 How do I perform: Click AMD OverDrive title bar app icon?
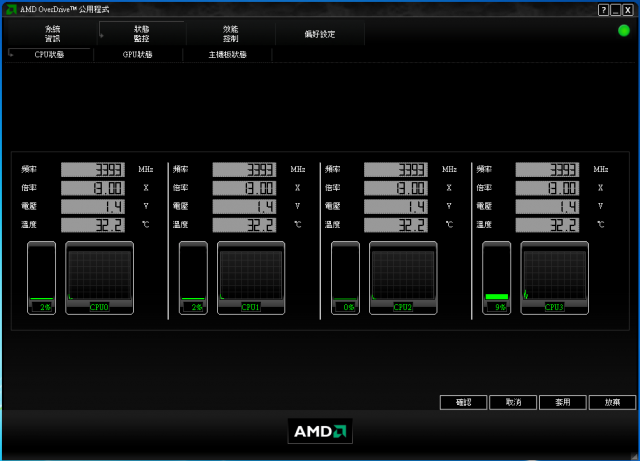click(11, 9)
